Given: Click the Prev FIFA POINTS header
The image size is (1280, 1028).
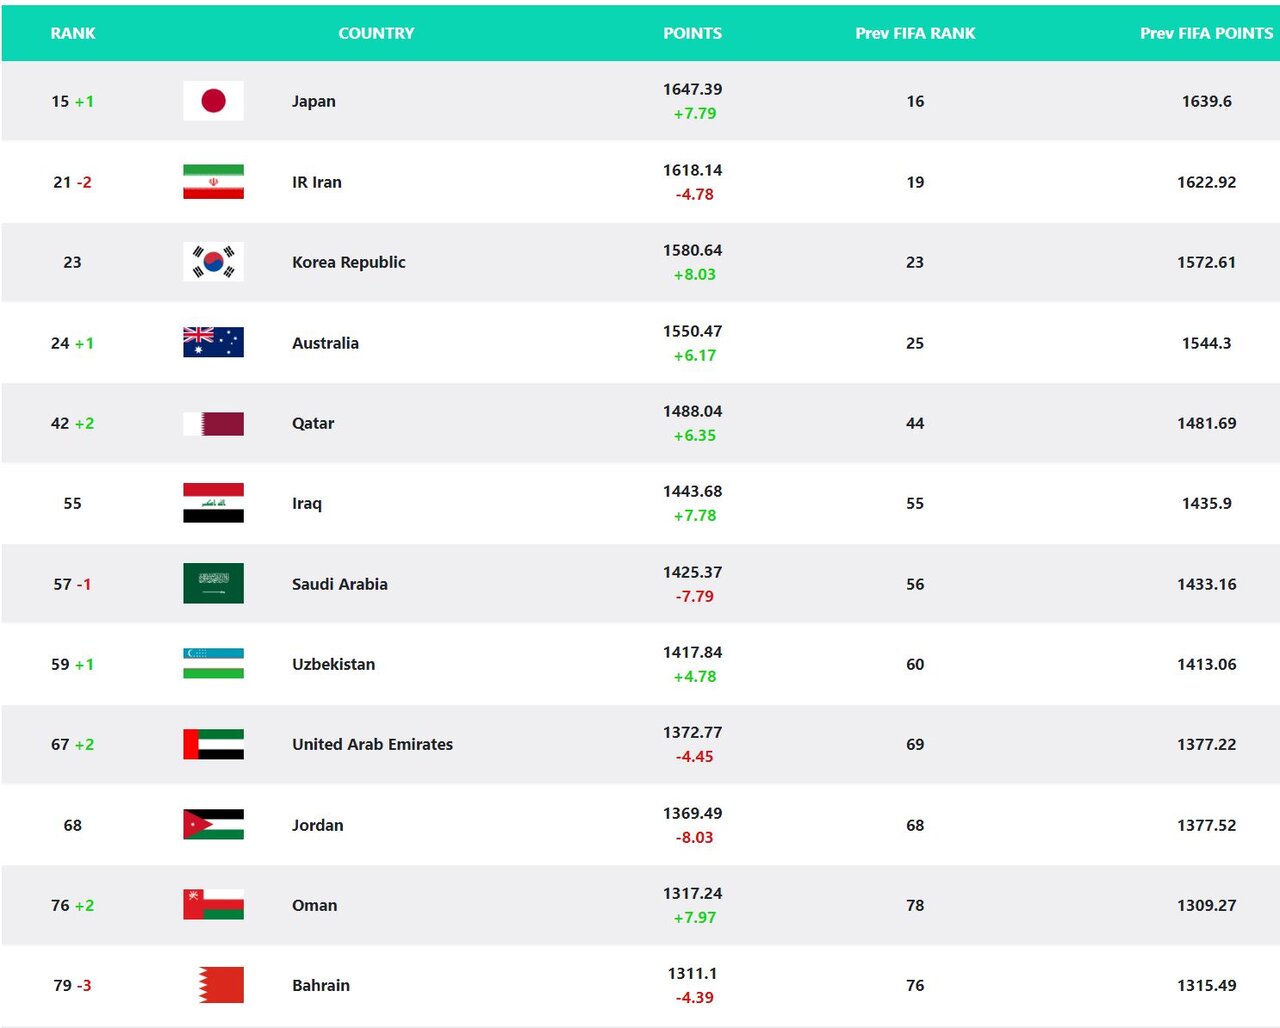Looking at the screenshot, I should coord(1205,33).
